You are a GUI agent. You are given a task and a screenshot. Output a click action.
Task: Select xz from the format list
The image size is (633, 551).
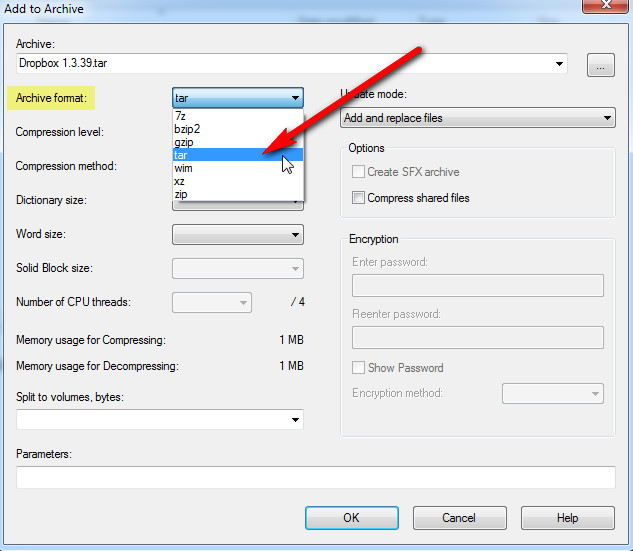(x=238, y=181)
